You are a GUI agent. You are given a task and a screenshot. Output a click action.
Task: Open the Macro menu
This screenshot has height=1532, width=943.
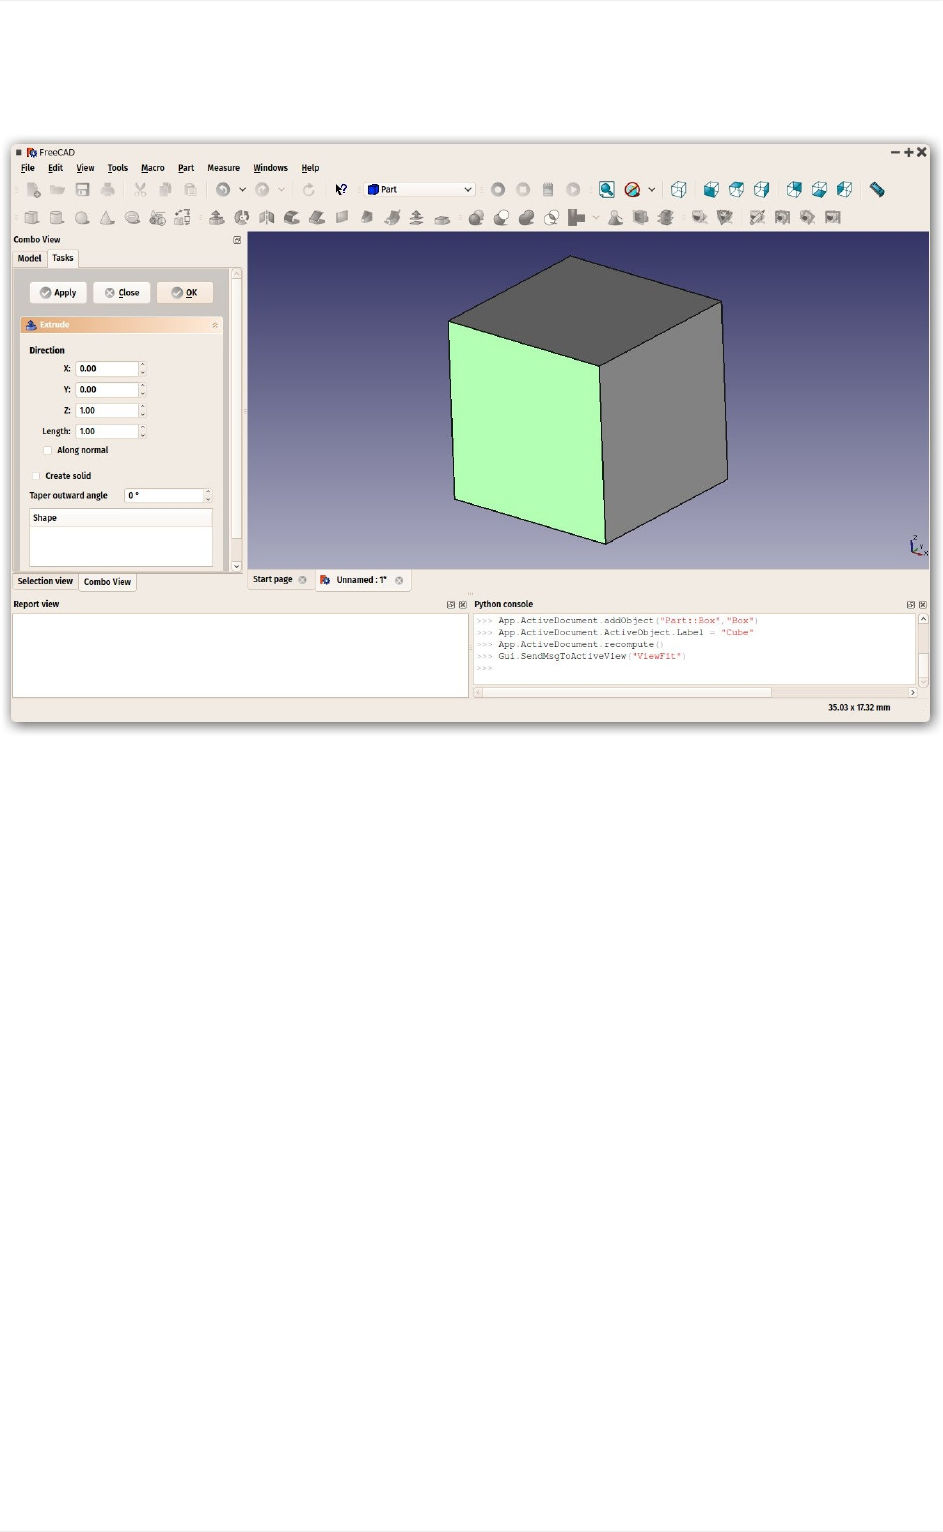pos(153,168)
